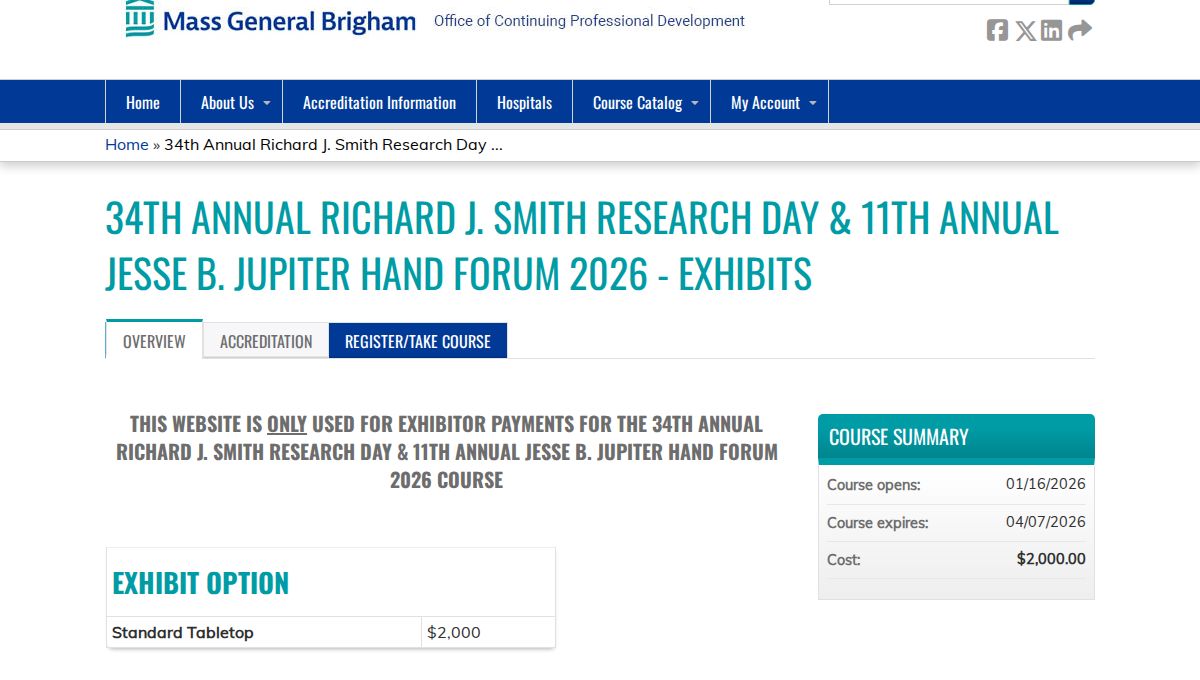Click the 34th Annual breadcrumb text
This screenshot has width=1200, height=680.
point(333,144)
